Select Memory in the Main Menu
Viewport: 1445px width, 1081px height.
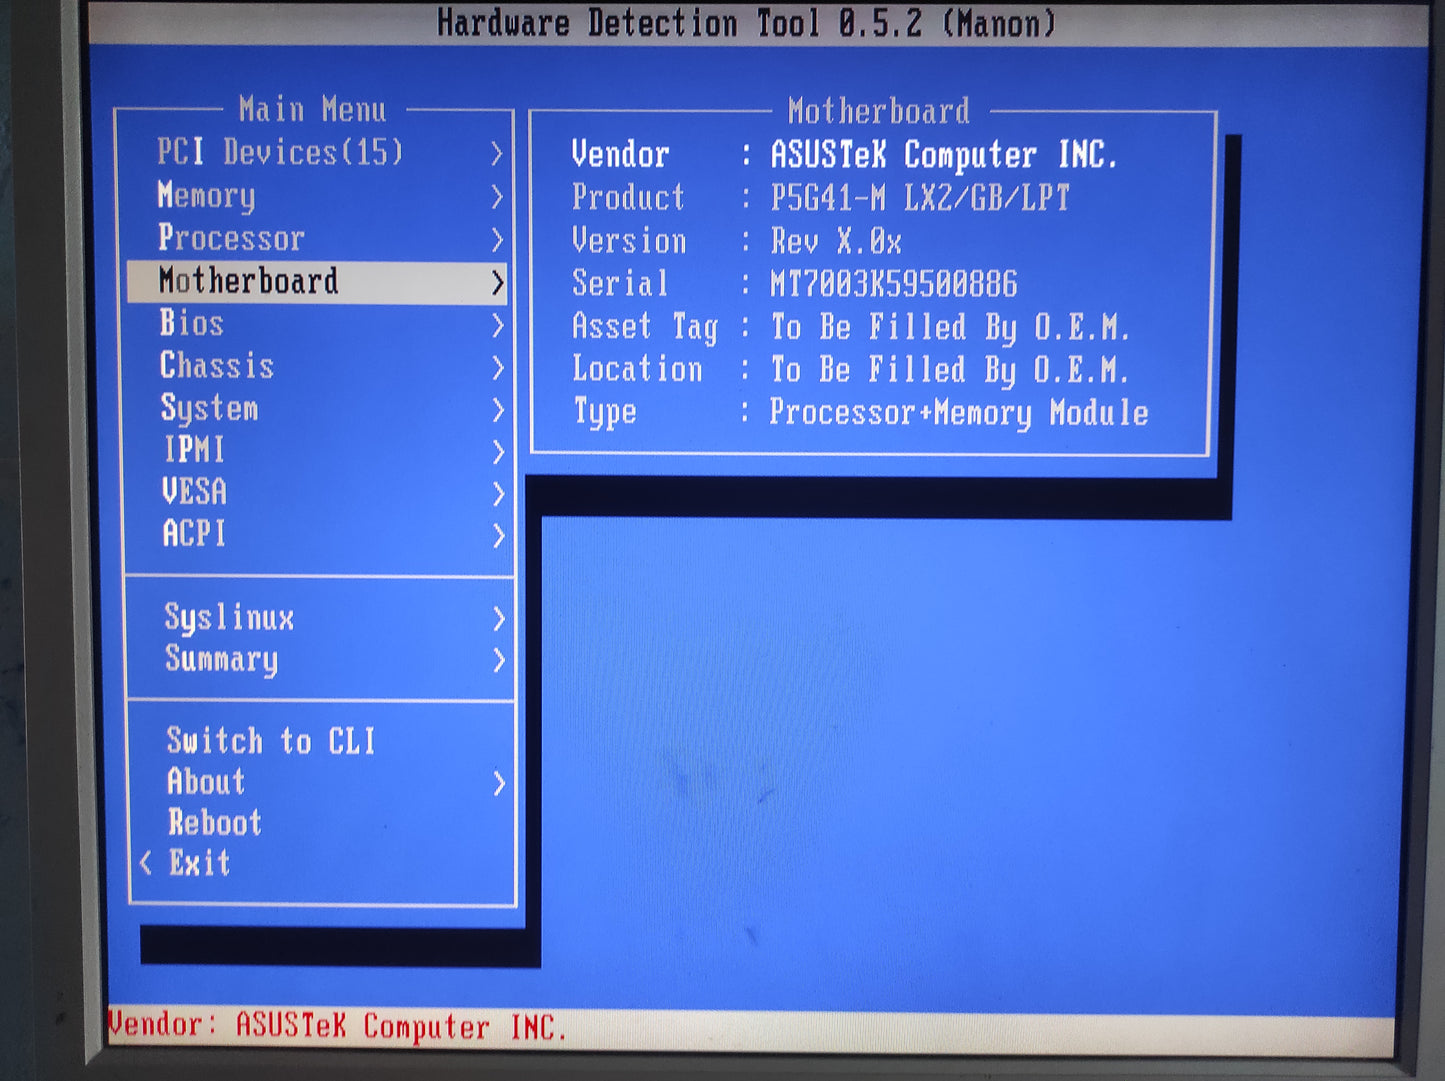coord(207,196)
